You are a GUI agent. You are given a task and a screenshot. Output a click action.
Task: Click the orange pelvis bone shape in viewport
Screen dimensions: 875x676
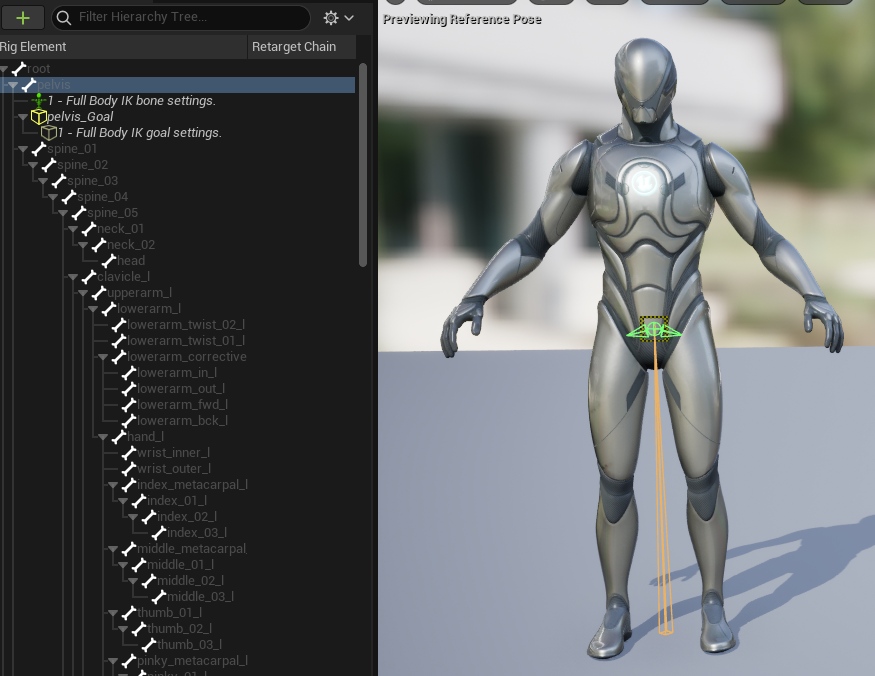coord(661,486)
